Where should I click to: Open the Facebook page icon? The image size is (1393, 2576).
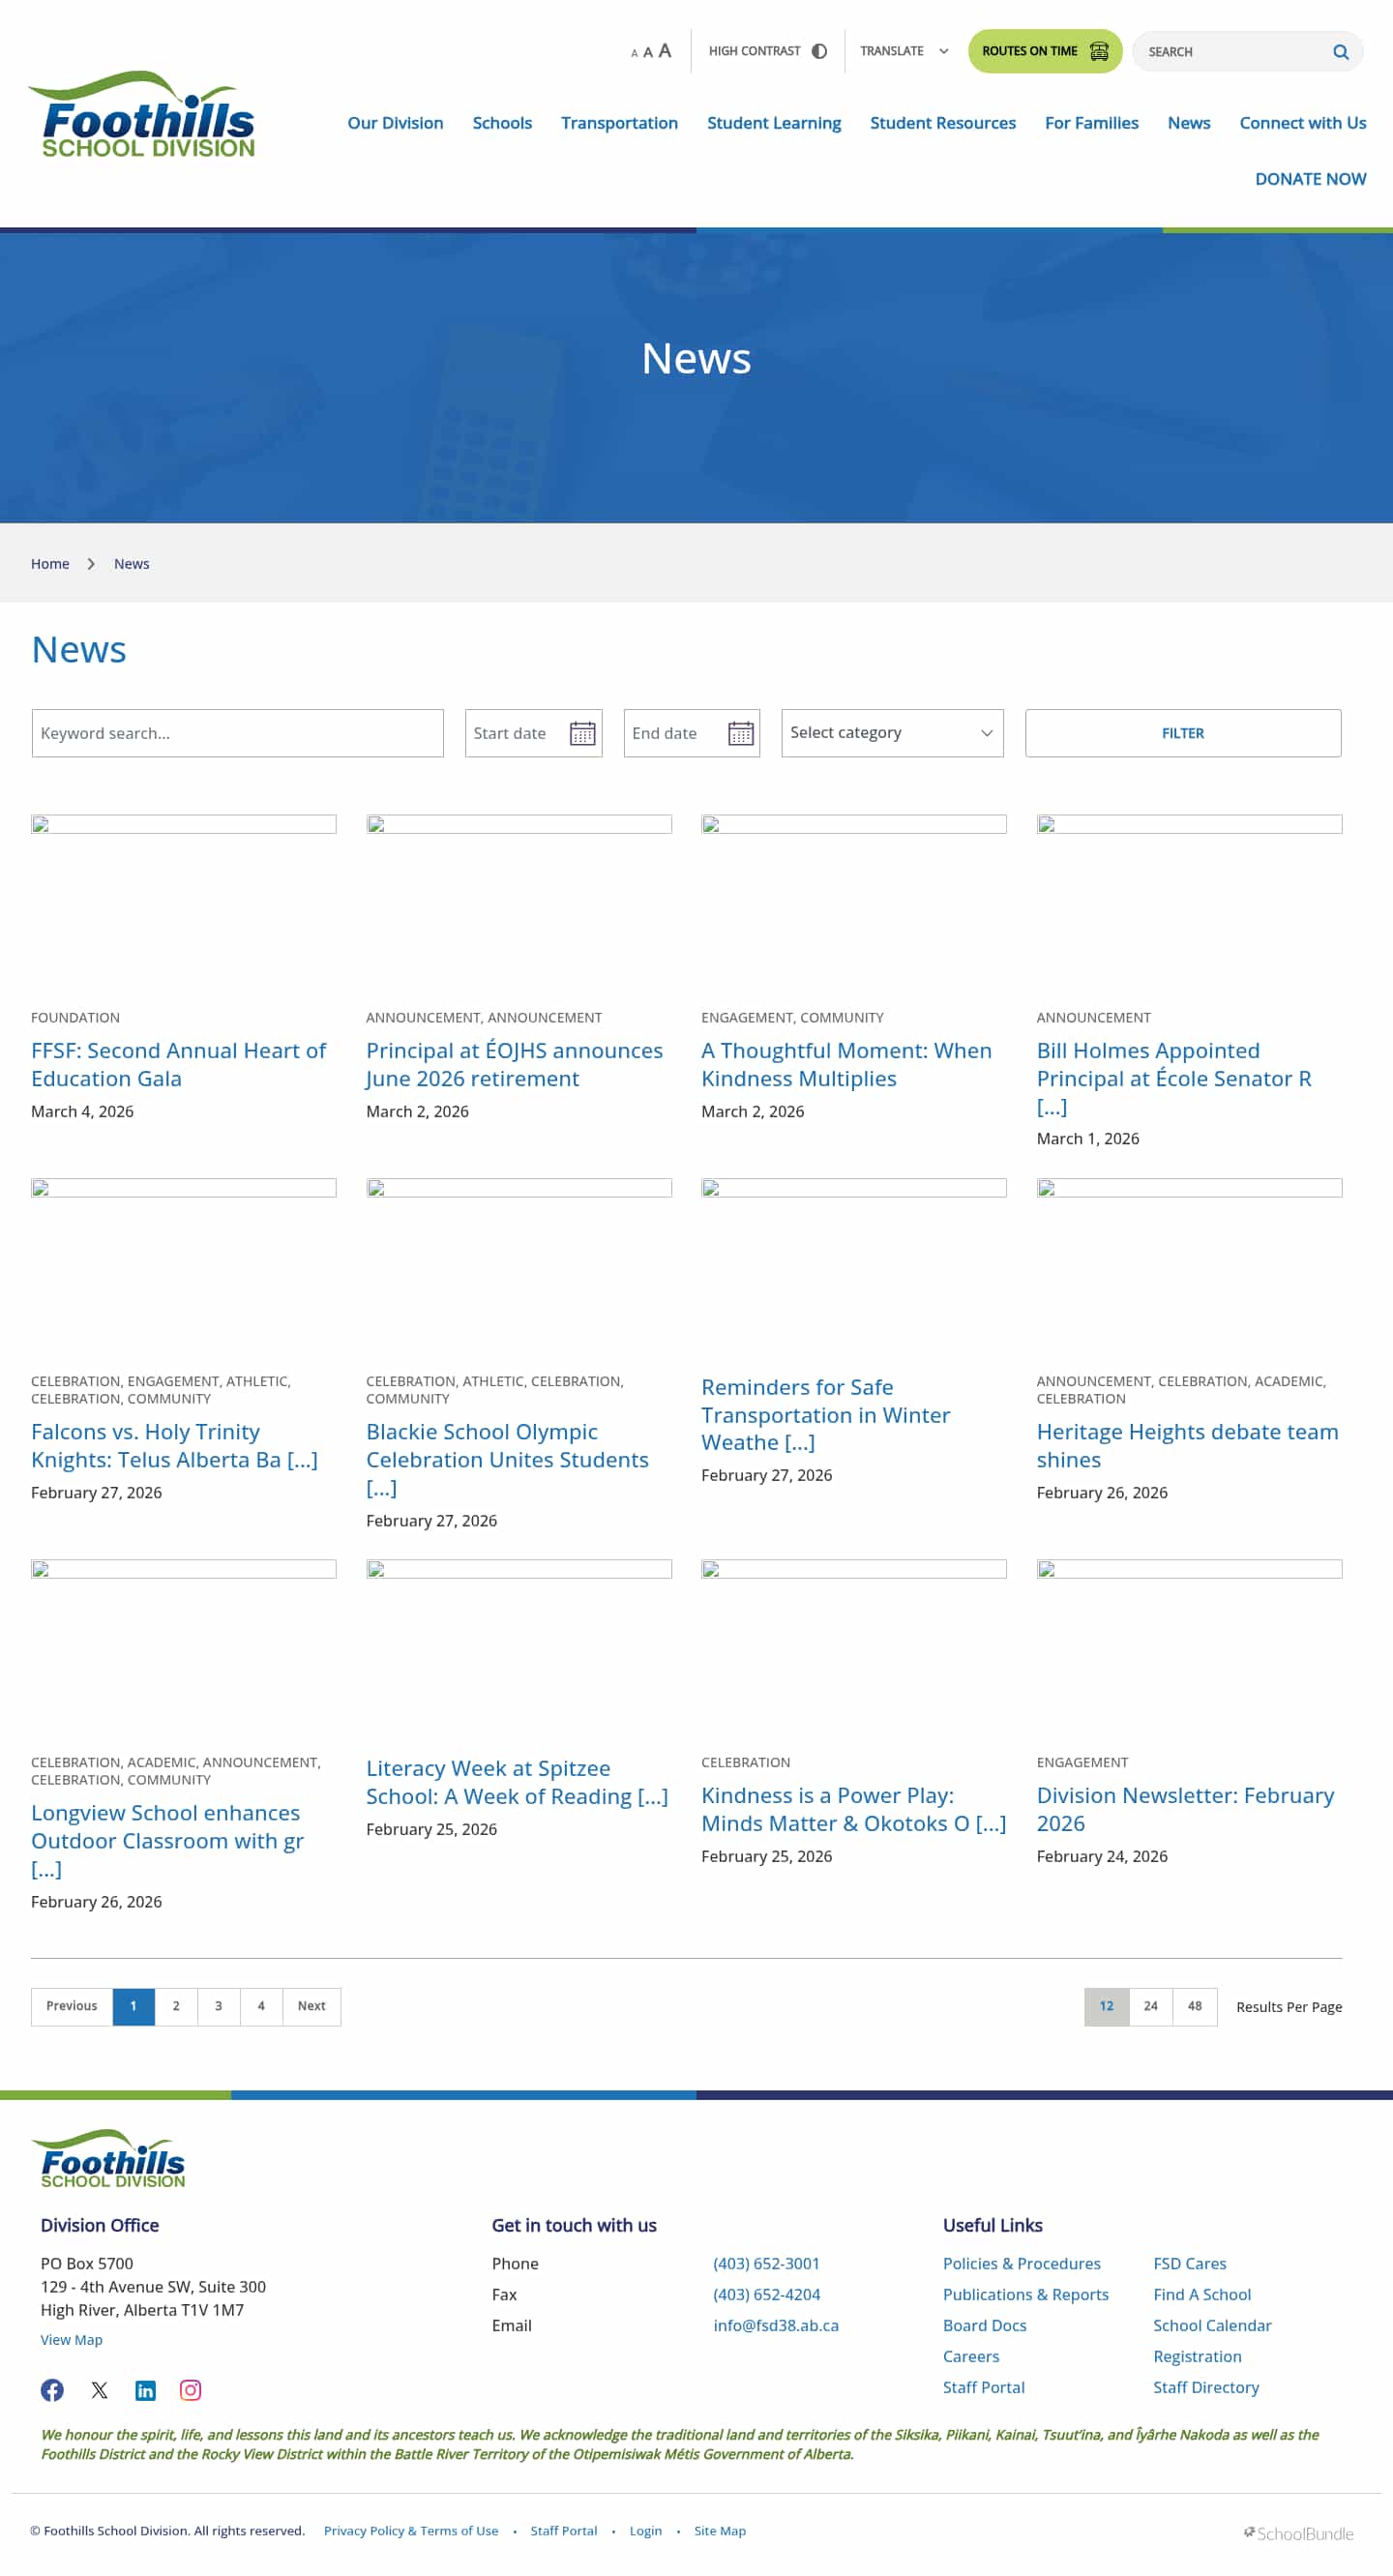(x=52, y=2390)
